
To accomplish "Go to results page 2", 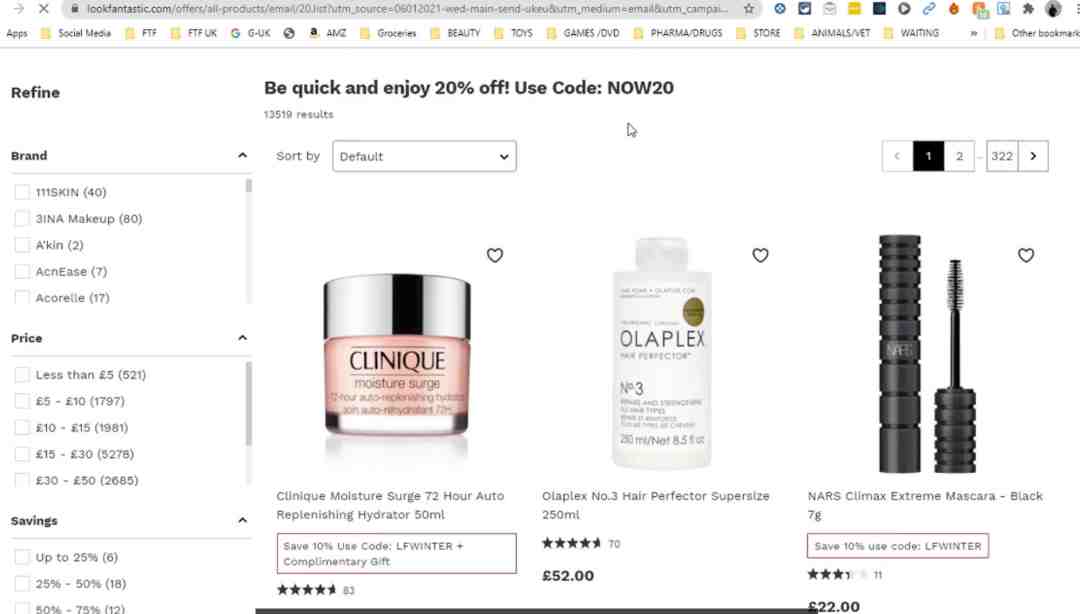I will 959,156.
